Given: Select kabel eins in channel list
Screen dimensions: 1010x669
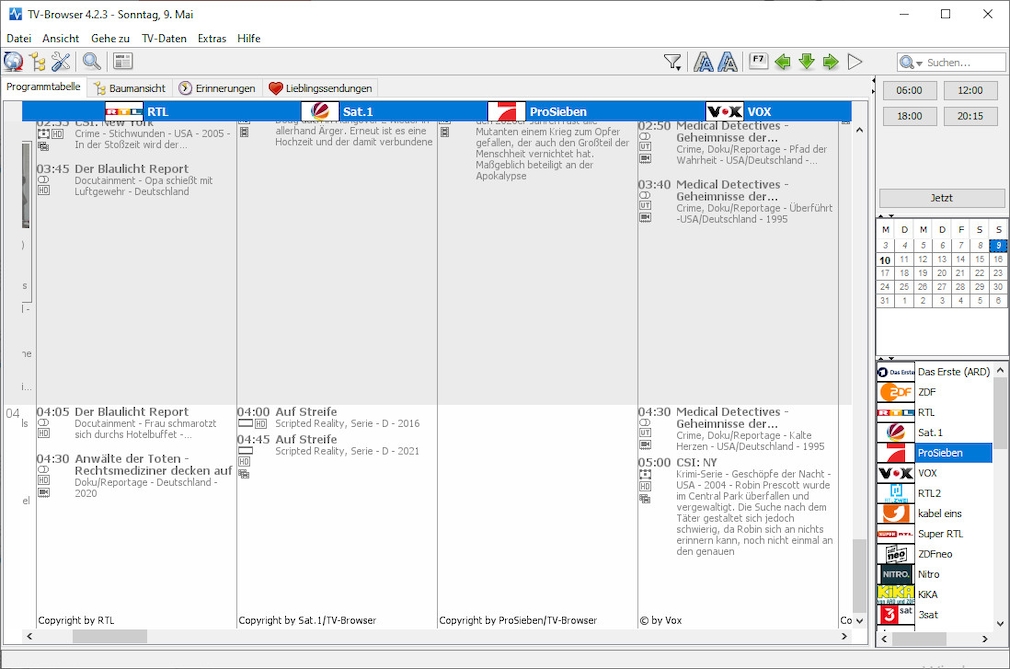Looking at the screenshot, I should pyautogui.click(x=942, y=513).
